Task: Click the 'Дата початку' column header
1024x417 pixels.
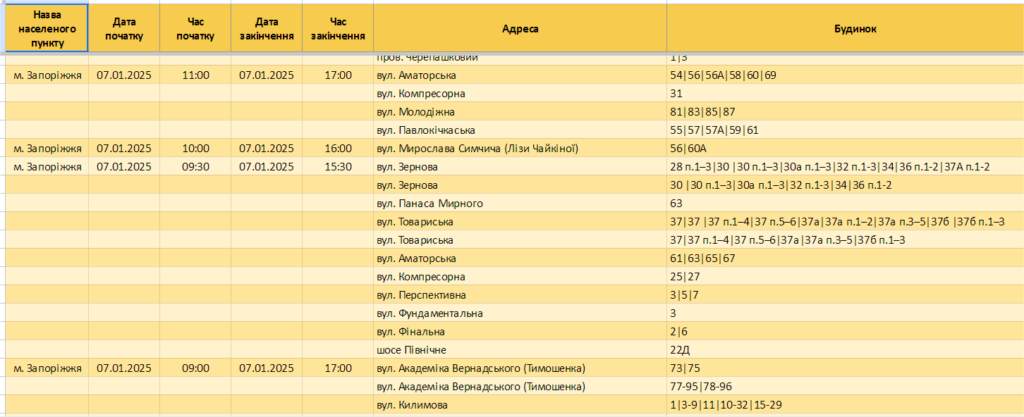Action: (x=124, y=29)
